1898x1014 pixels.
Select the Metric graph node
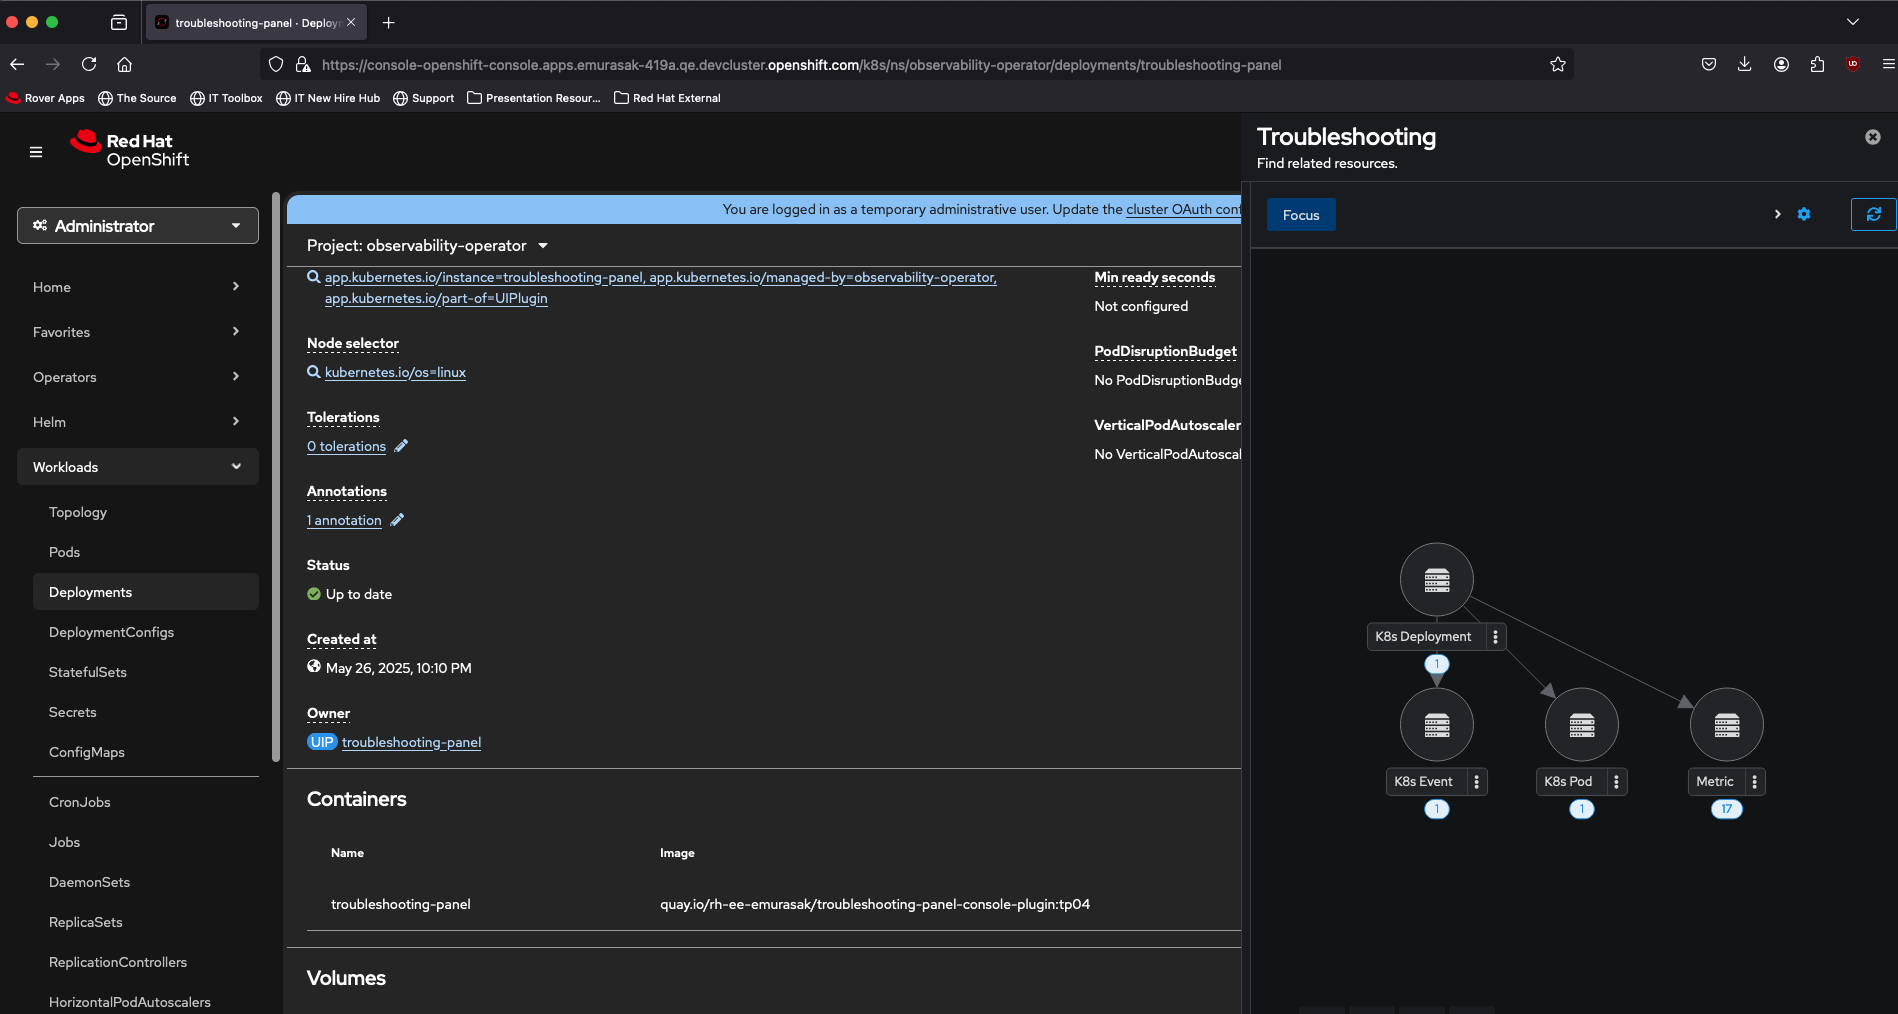pos(1727,725)
